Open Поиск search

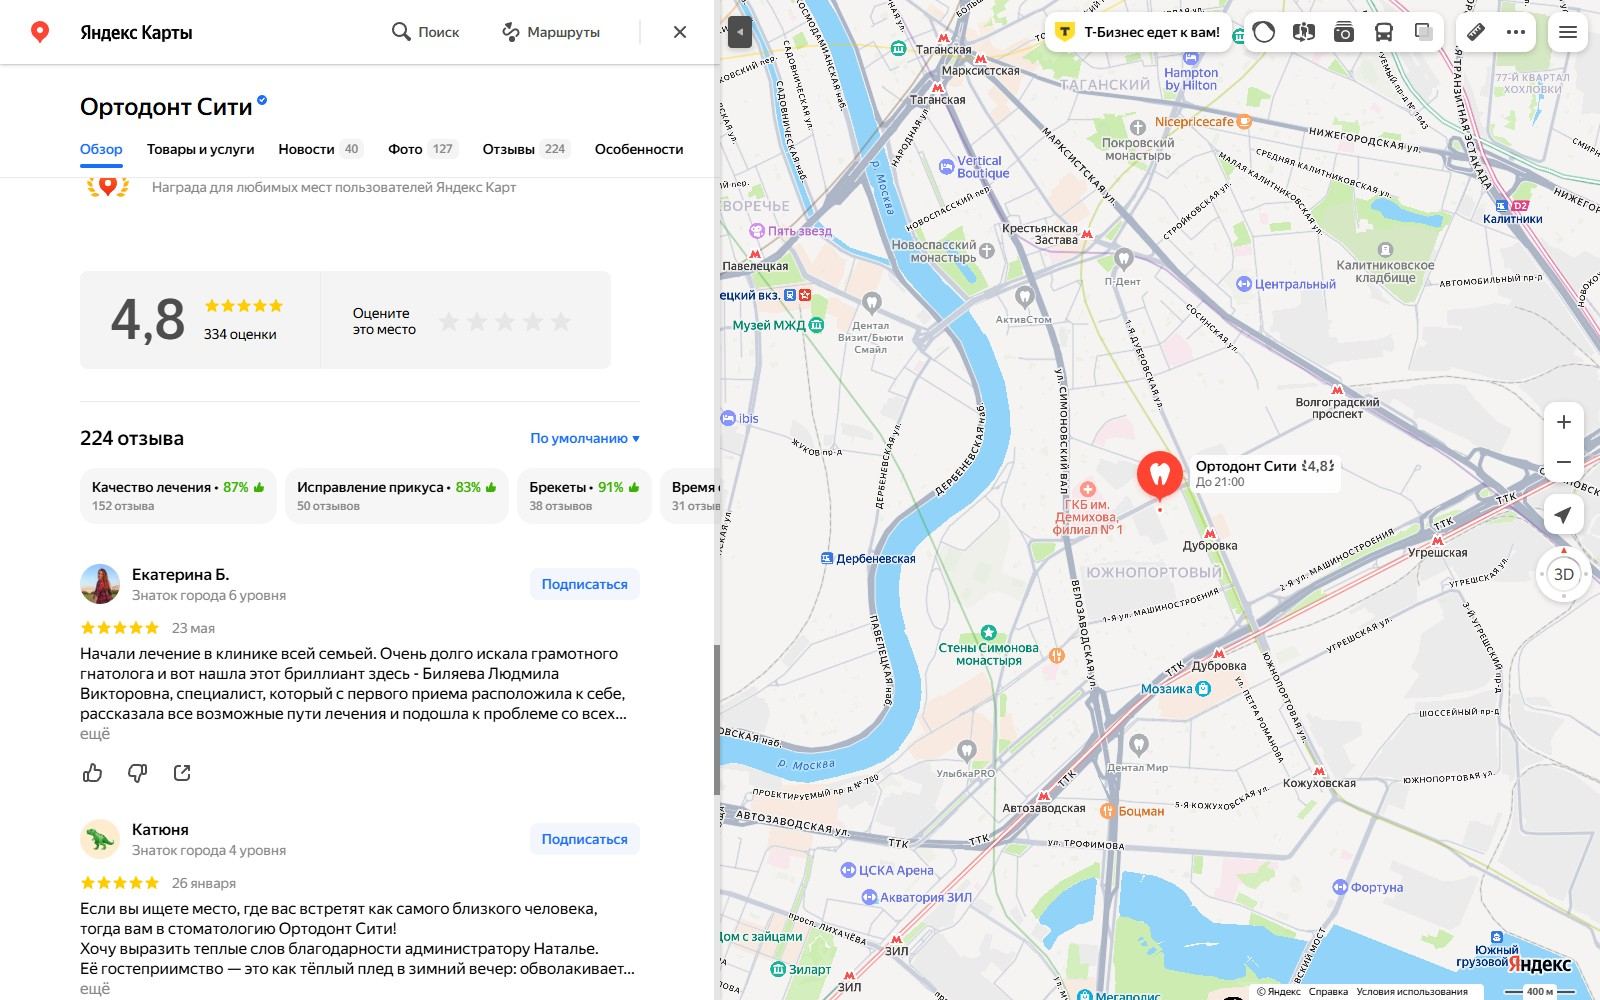[x=425, y=32]
